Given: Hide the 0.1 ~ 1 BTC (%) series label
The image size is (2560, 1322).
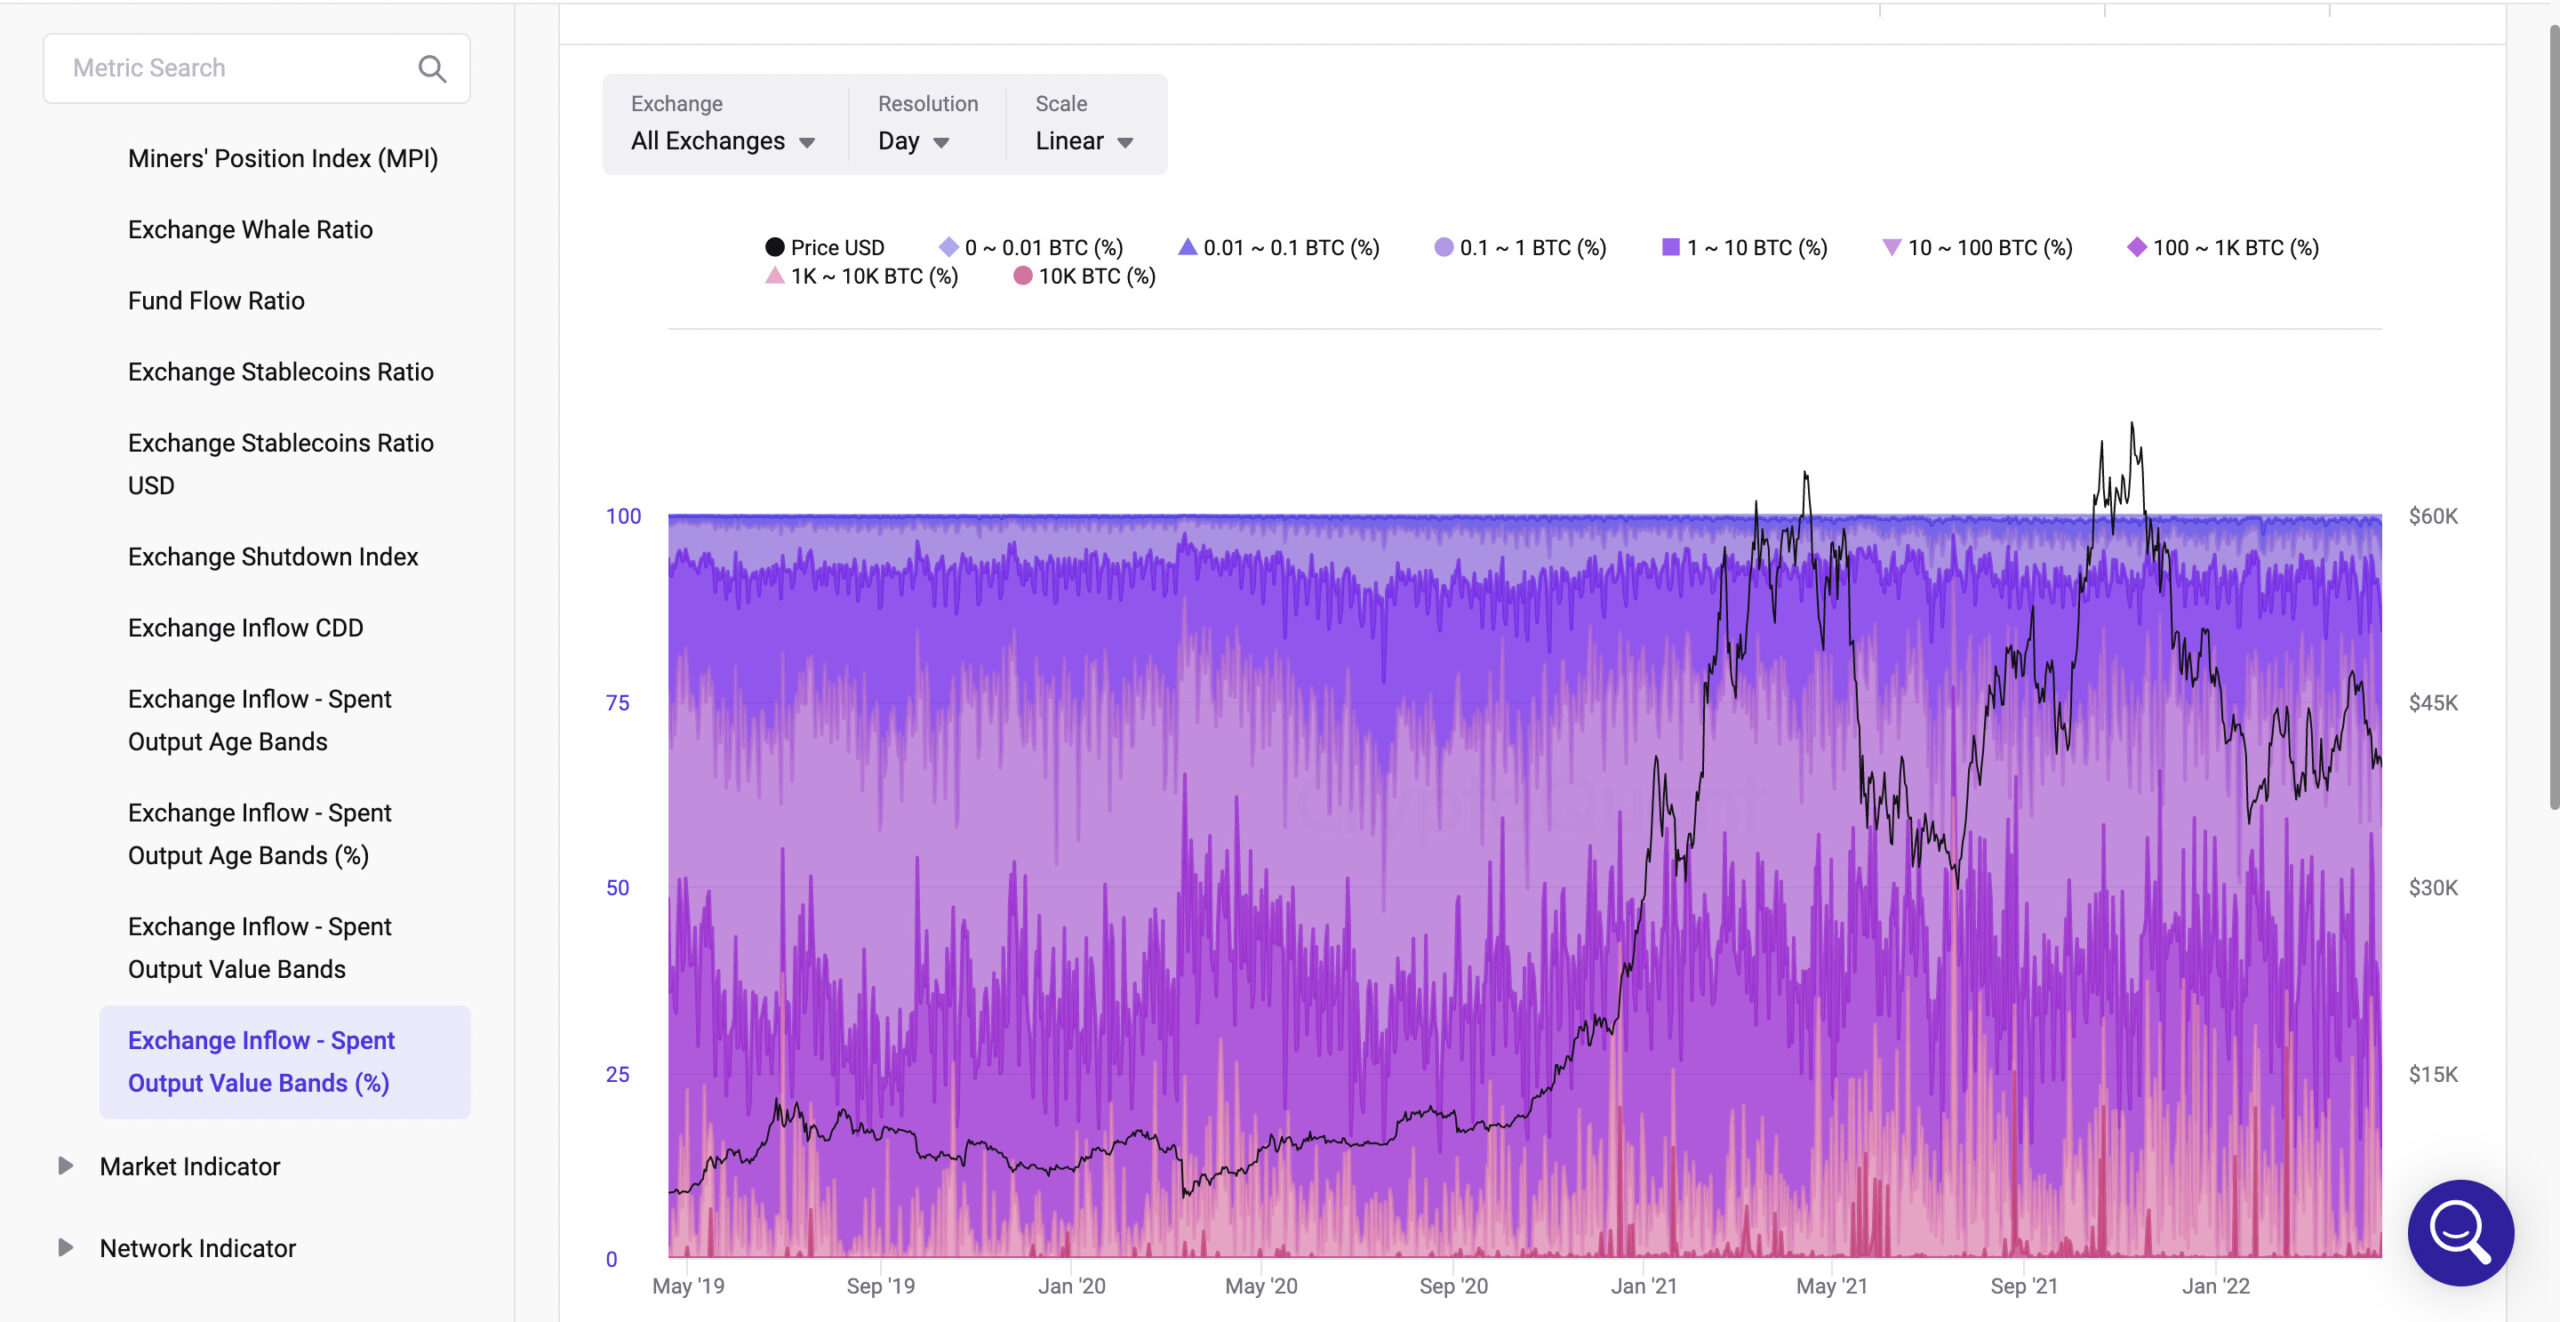Looking at the screenshot, I should (x=1533, y=247).
